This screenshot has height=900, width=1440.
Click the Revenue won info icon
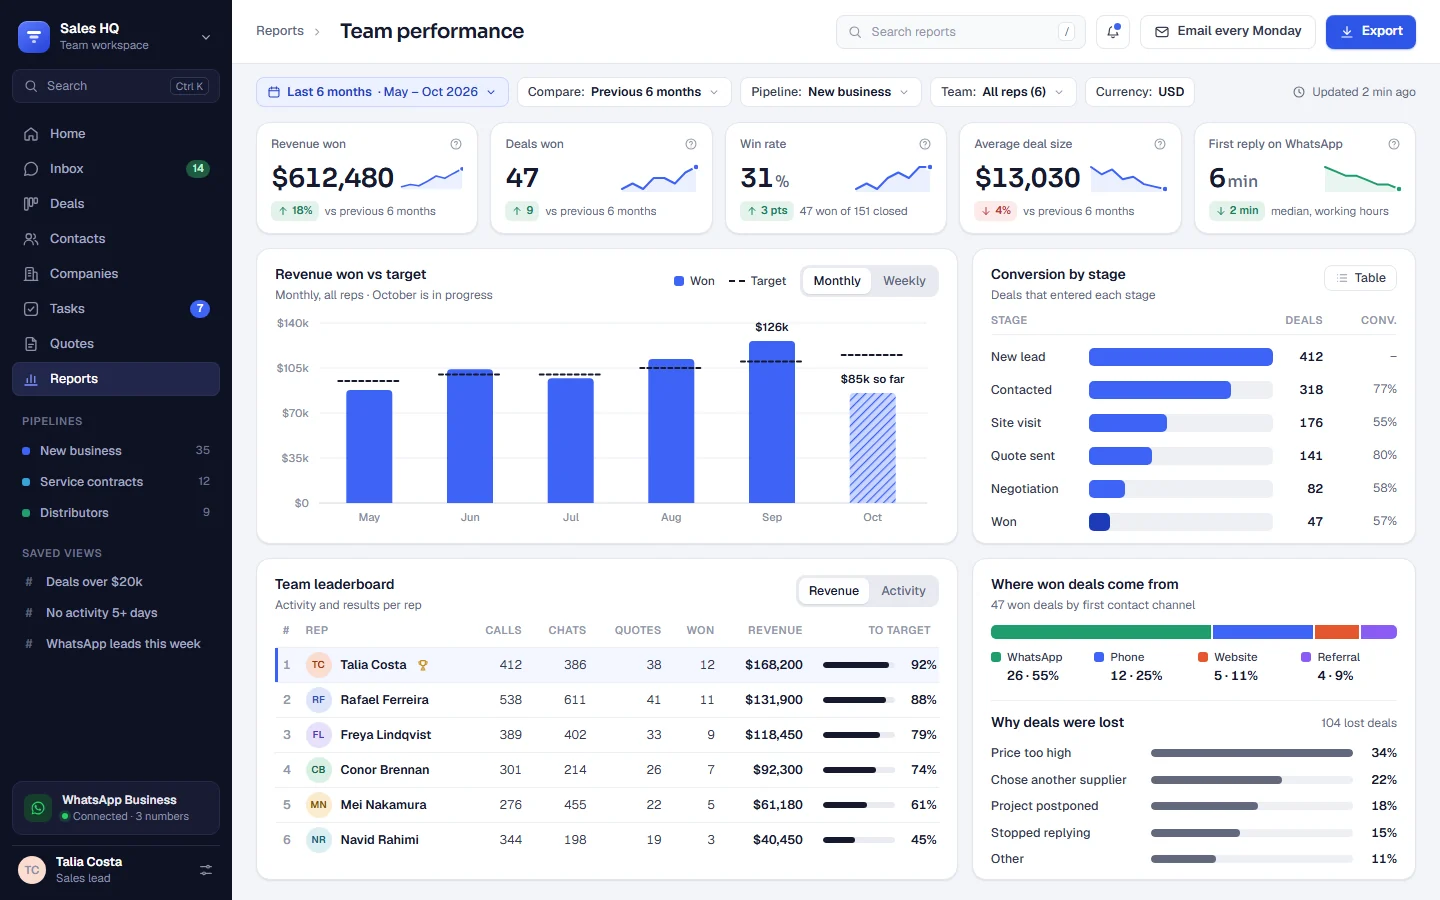(x=456, y=144)
